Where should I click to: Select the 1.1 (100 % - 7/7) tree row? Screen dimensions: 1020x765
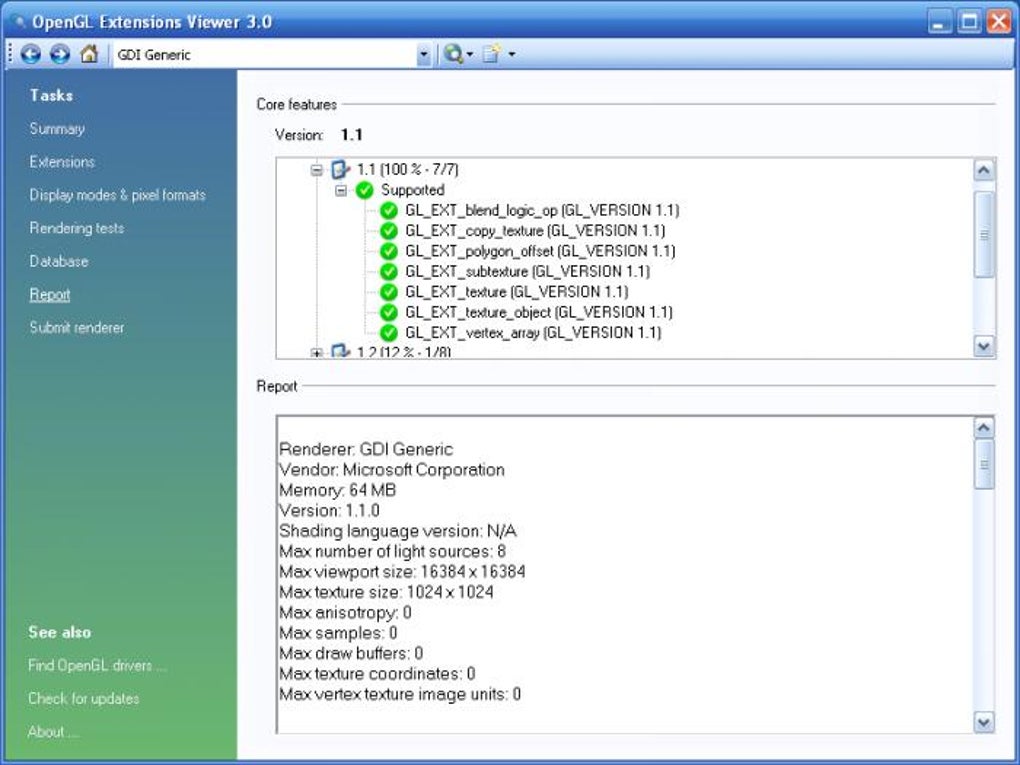pos(408,170)
